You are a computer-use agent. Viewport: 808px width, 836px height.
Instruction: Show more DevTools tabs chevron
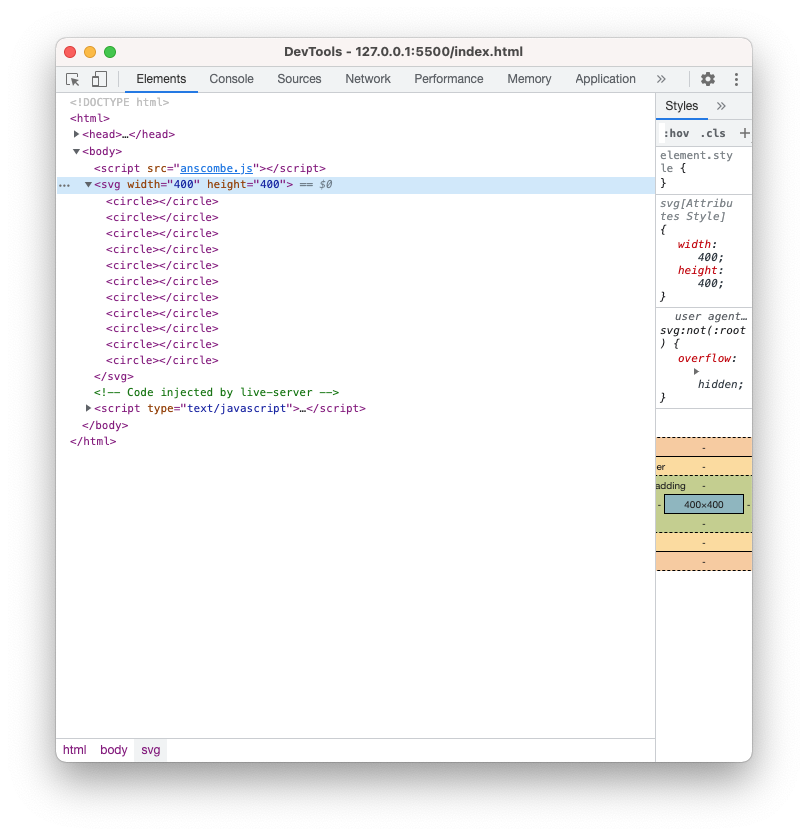coord(661,79)
